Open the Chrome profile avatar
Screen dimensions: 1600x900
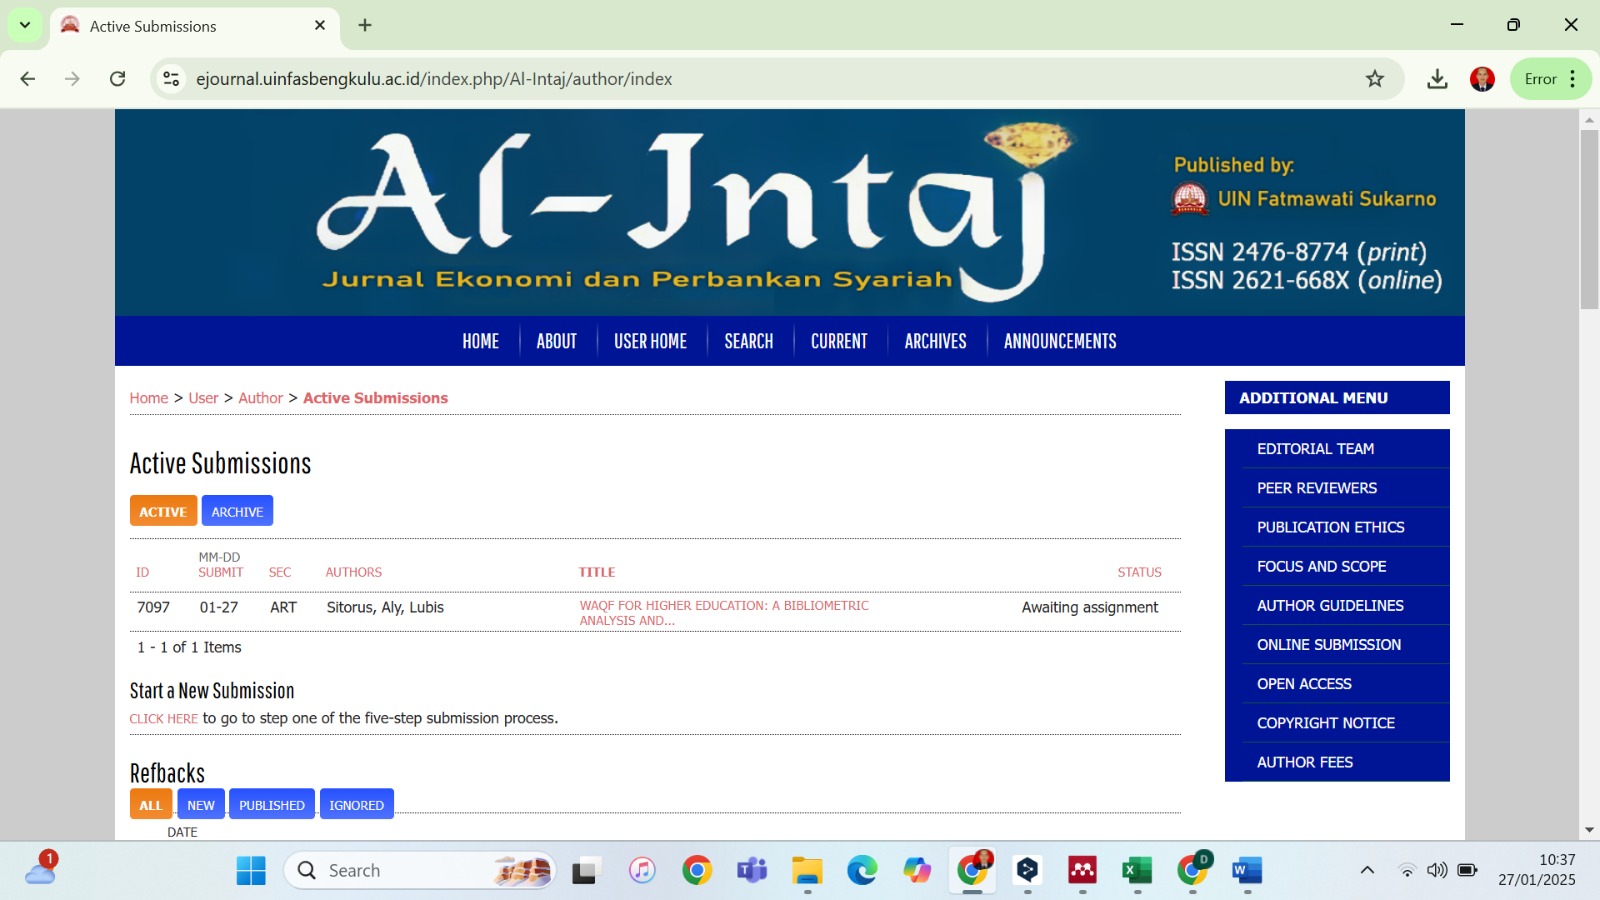coord(1482,79)
